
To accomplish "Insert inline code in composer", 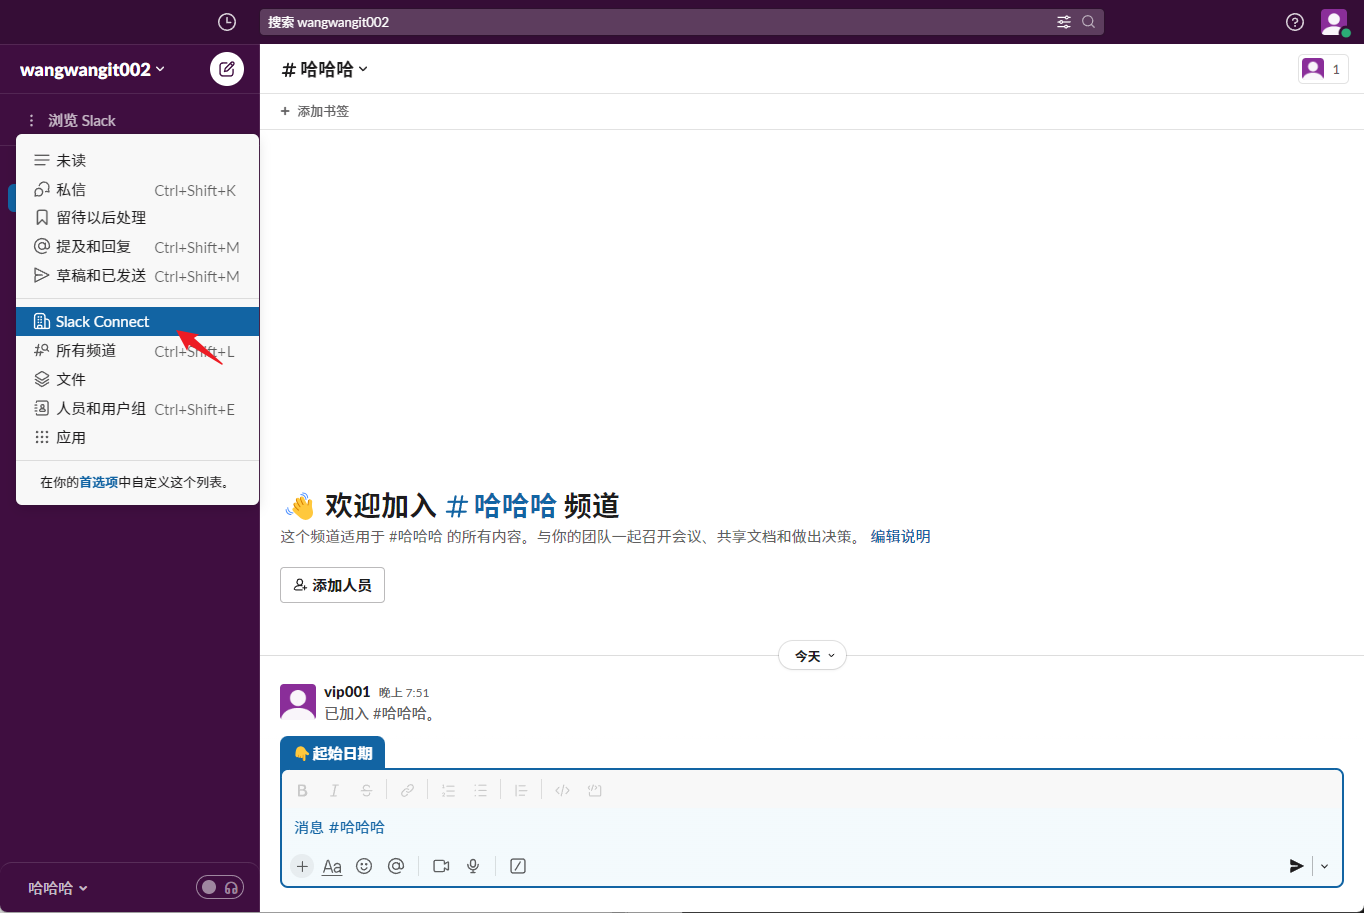I will click(562, 790).
